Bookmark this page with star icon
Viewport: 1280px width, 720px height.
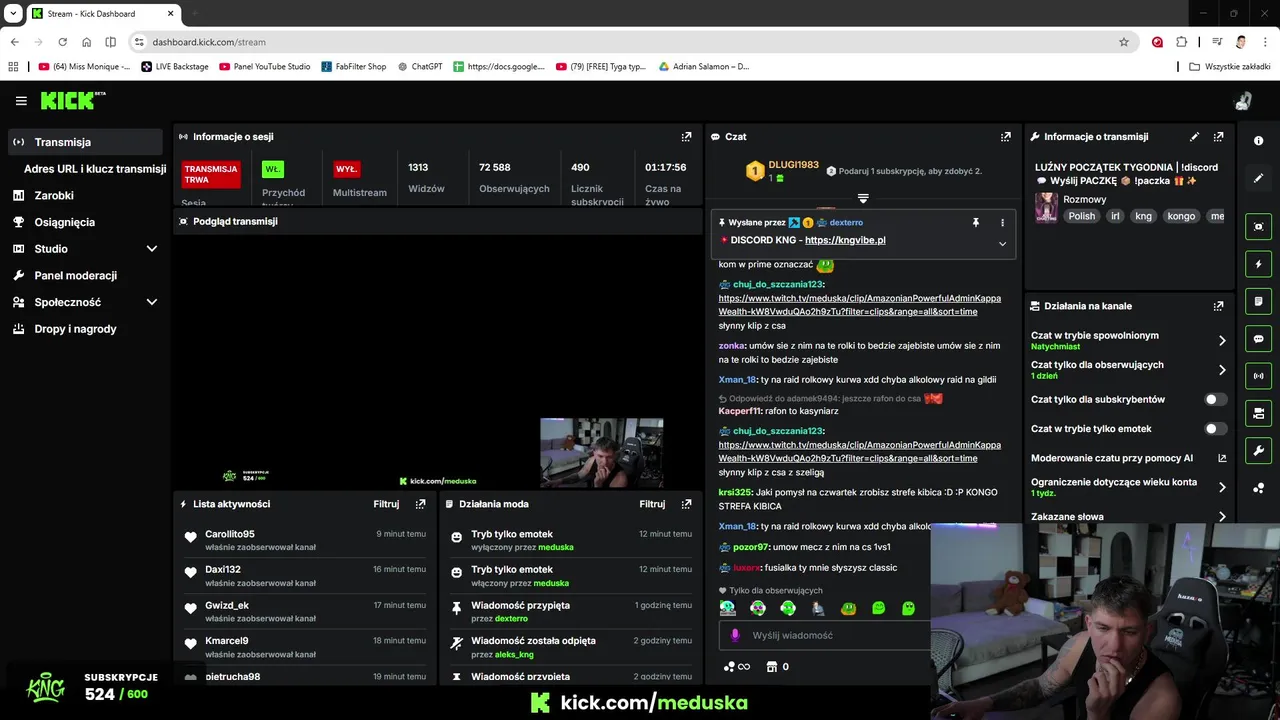point(1124,42)
